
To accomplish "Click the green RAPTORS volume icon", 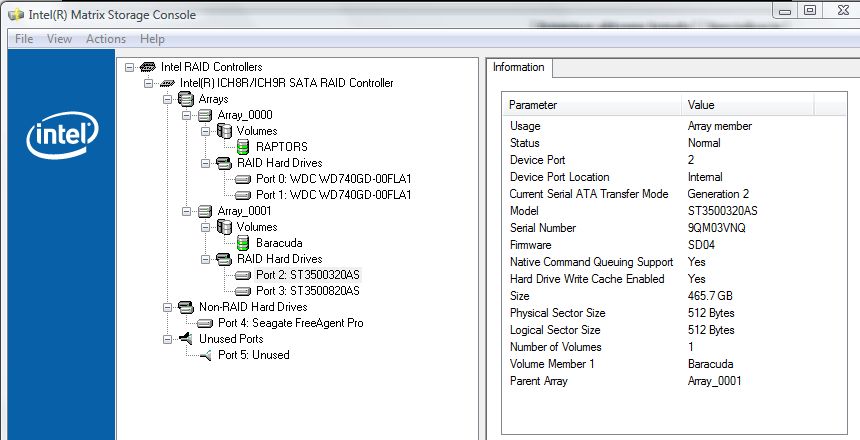I will pos(243,147).
